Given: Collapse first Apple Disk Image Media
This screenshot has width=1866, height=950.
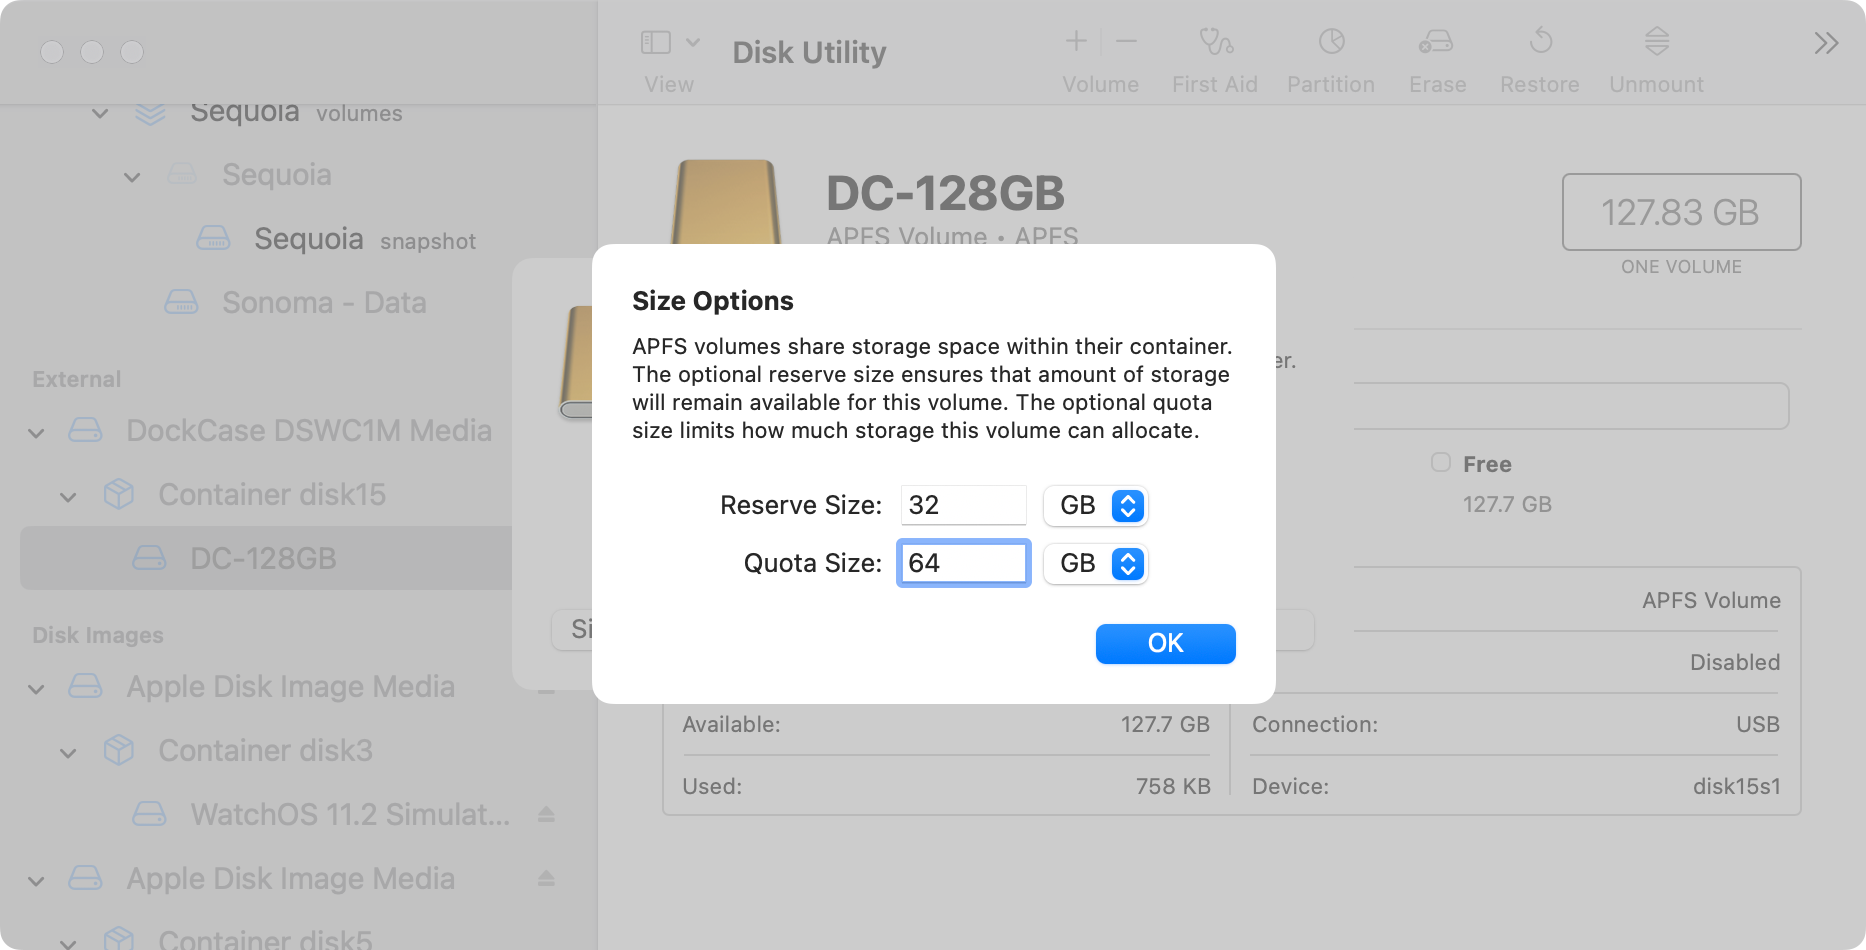Looking at the screenshot, I should click(36, 689).
